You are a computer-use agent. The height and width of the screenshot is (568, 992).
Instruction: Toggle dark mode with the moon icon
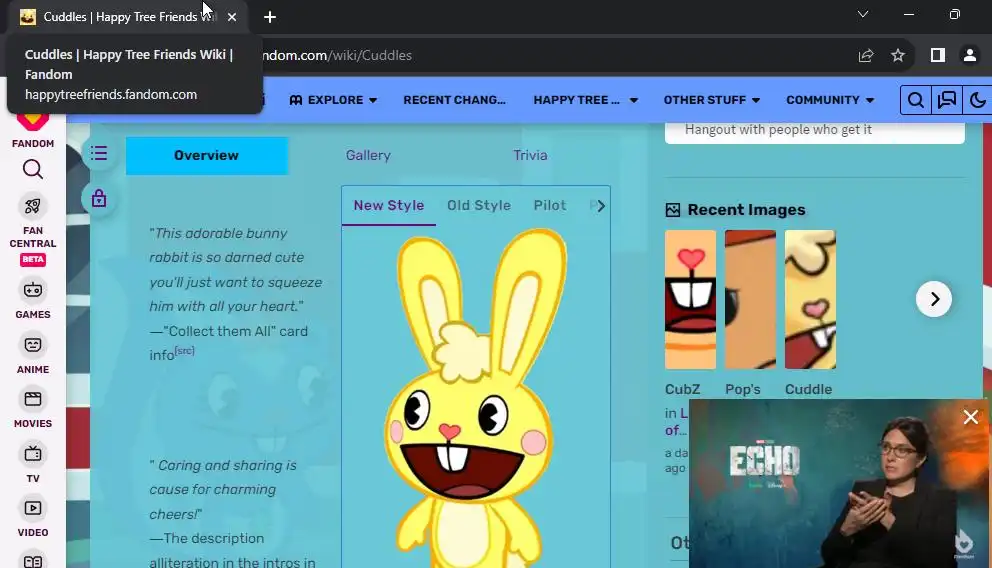pyautogui.click(x=977, y=100)
